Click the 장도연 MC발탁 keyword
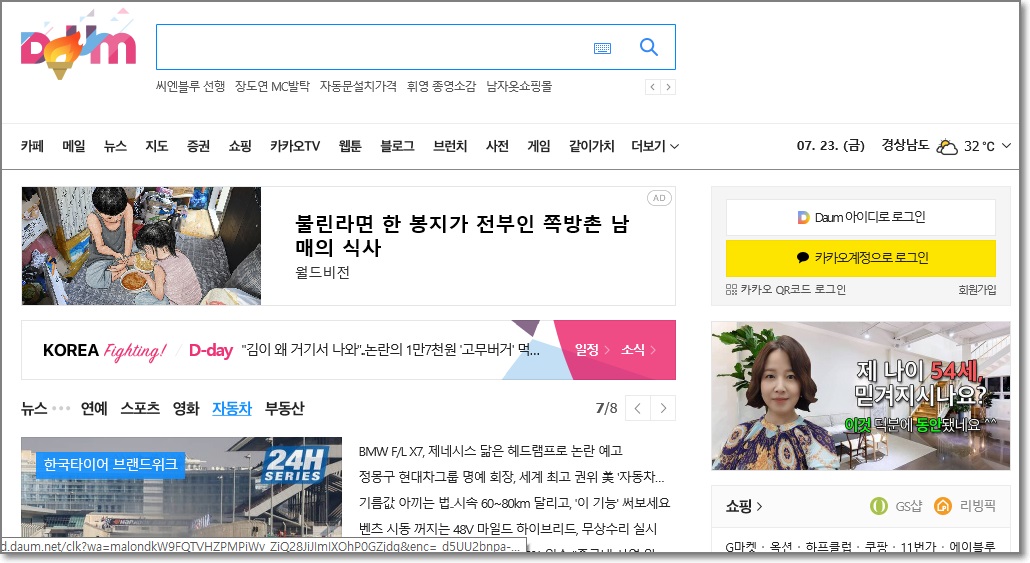 point(273,86)
